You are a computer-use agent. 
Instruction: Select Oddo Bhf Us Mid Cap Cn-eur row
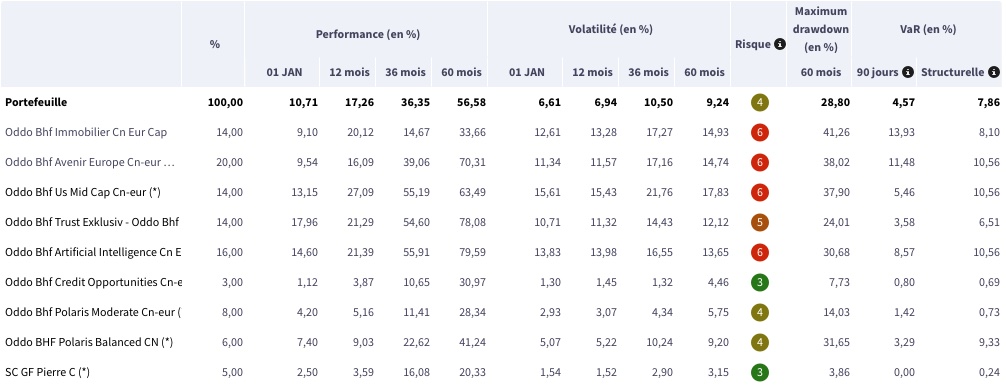click(x=503, y=192)
